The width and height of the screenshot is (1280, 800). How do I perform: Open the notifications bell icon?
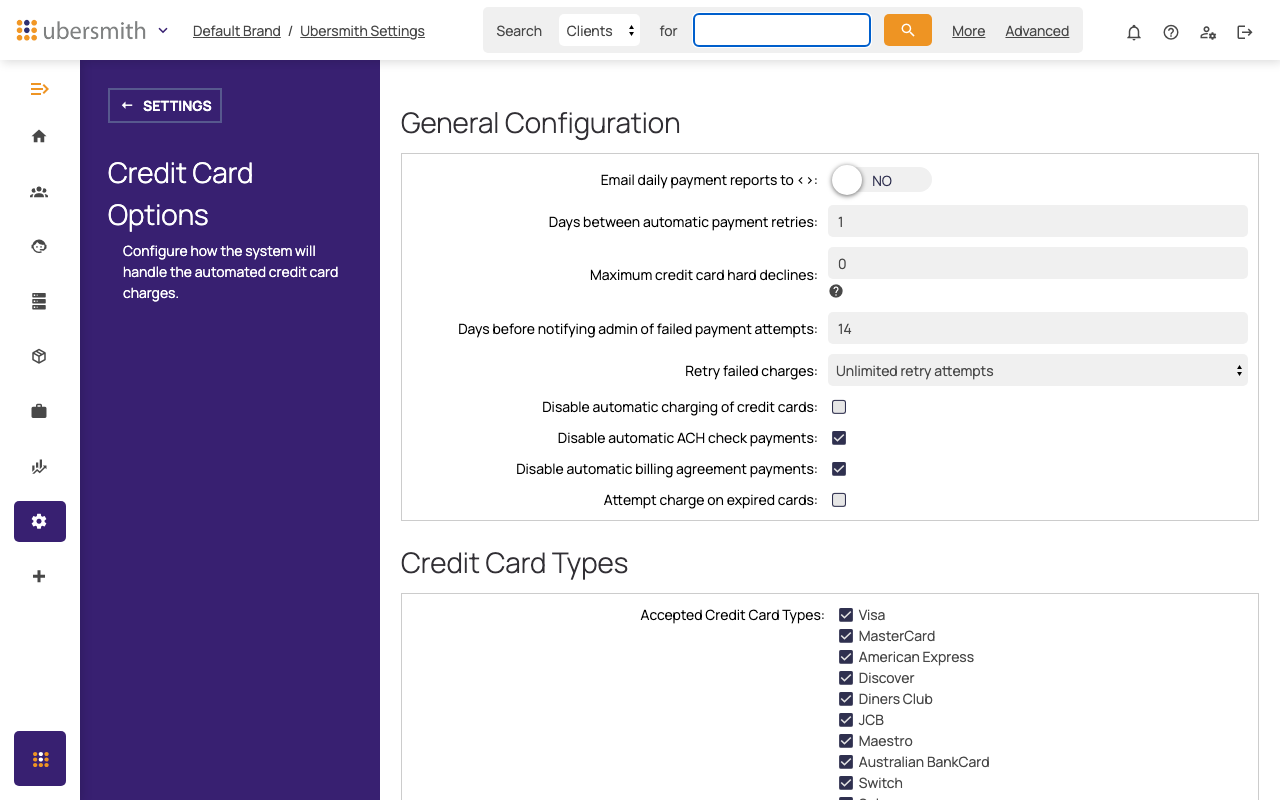tap(1134, 32)
